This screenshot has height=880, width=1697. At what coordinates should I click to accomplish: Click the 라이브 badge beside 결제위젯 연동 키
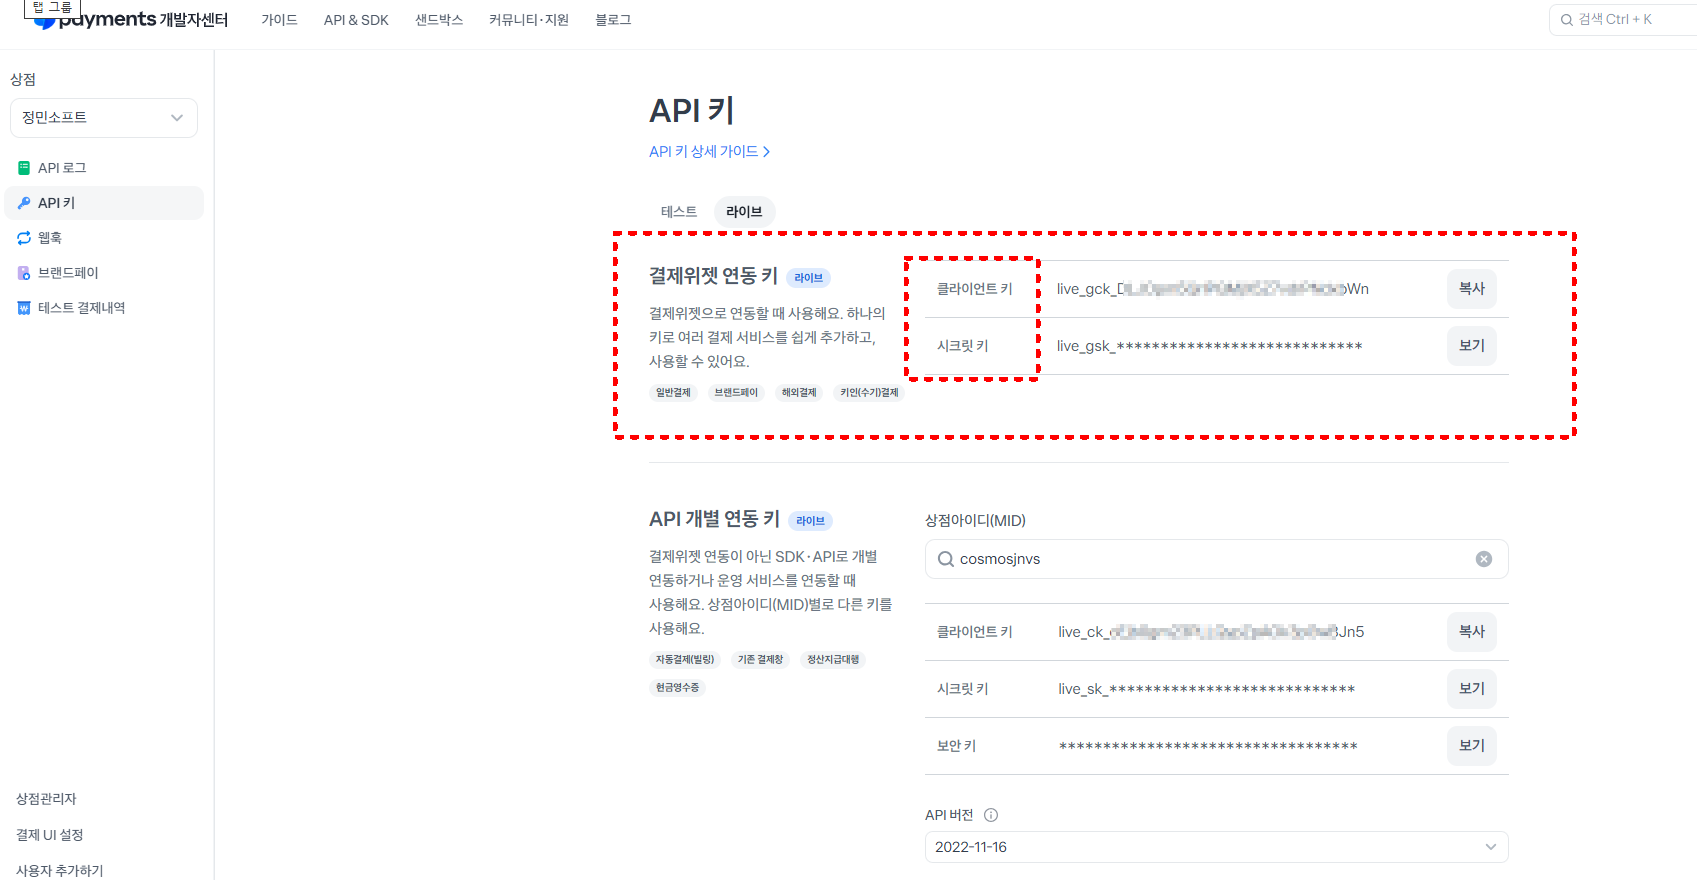(809, 278)
